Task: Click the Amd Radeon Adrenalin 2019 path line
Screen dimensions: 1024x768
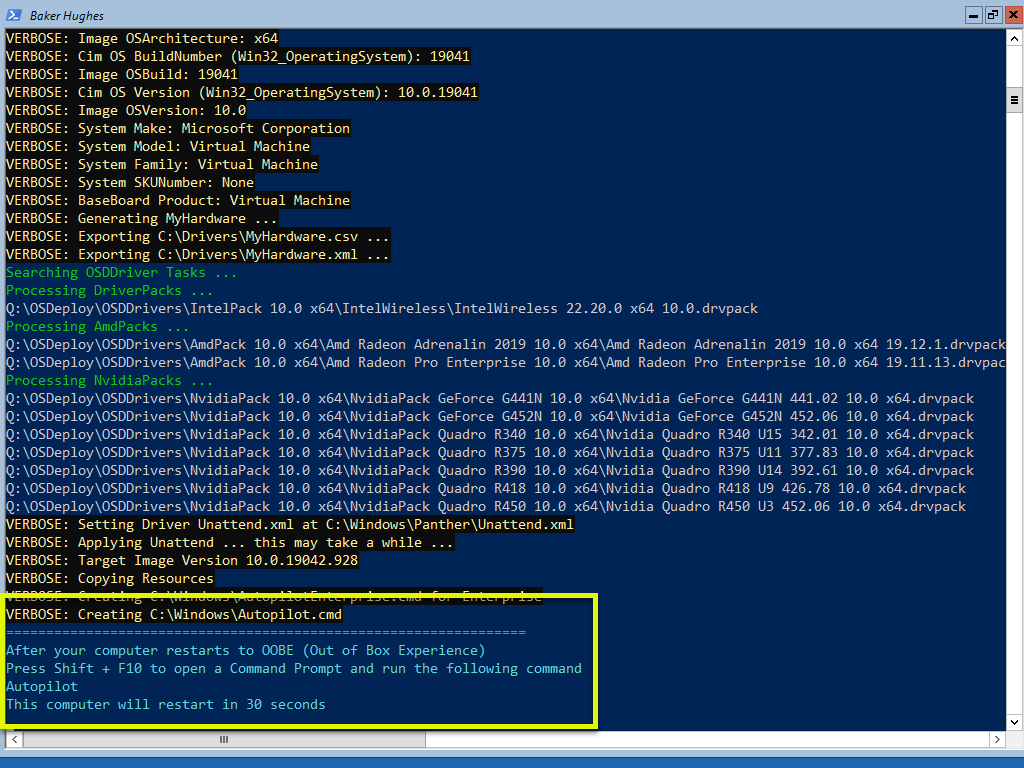Action: [505, 344]
